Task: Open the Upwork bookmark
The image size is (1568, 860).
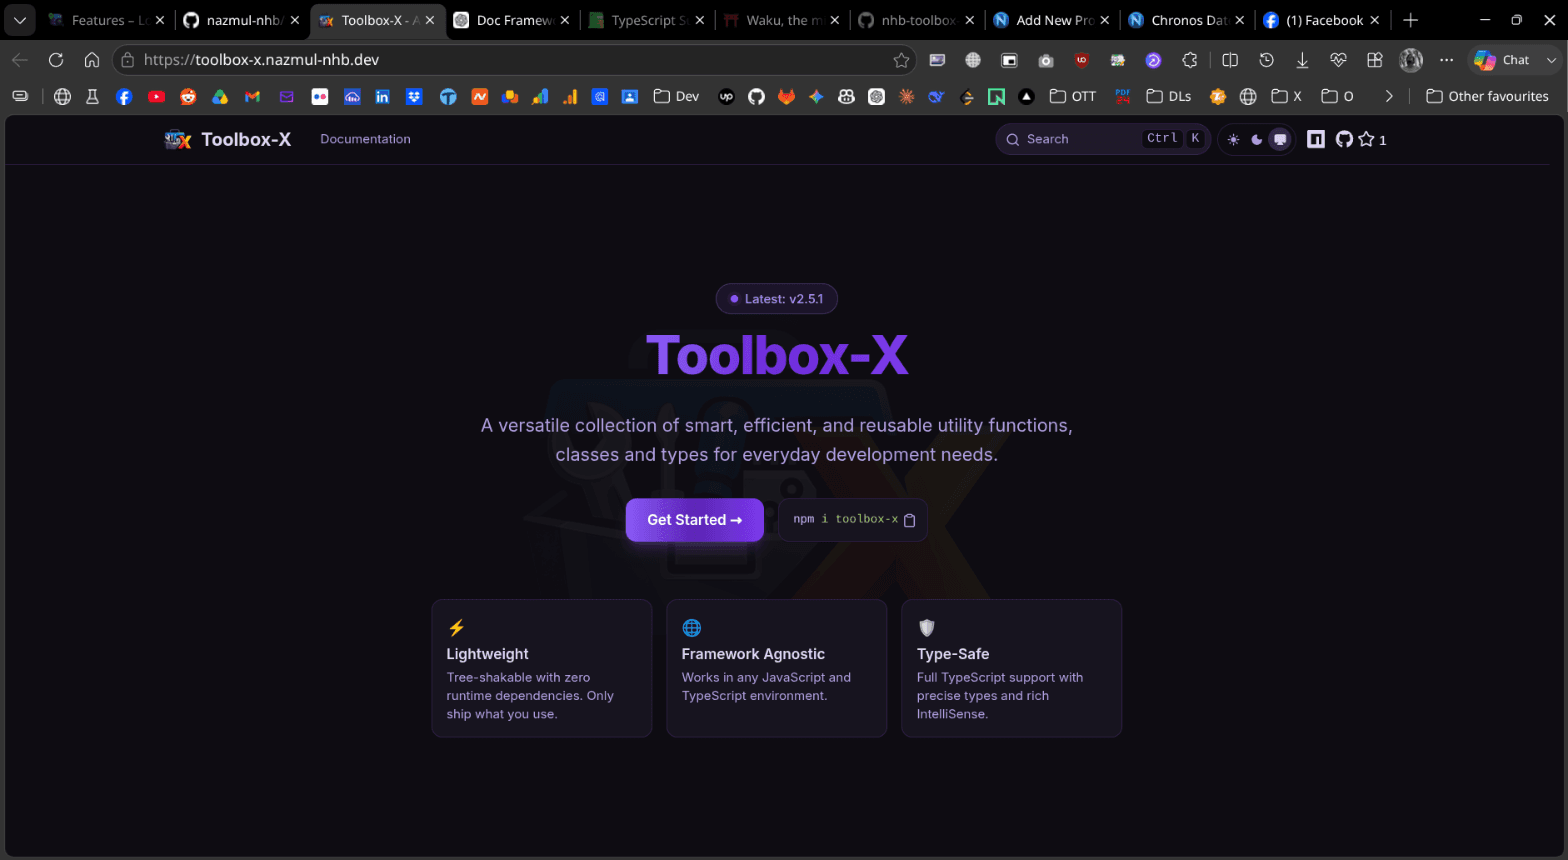Action: click(x=726, y=97)
